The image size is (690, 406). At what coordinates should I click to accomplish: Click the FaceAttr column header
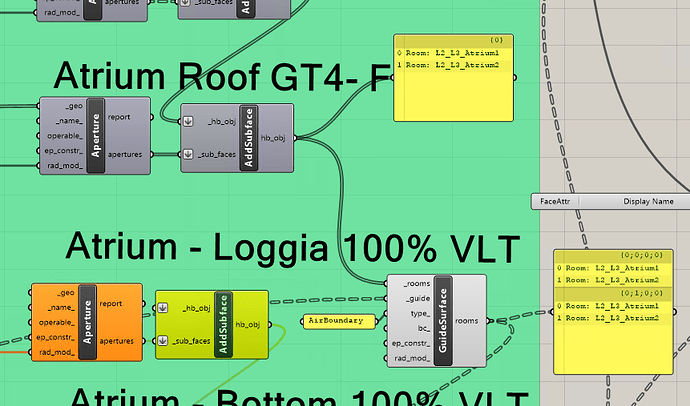coord(555,201)
